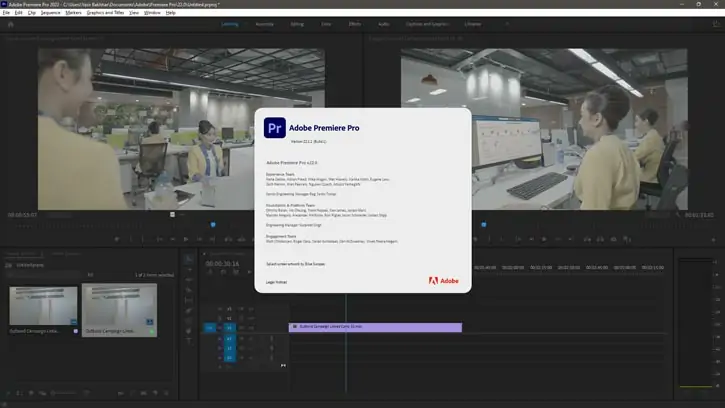Select the Ripple Edit tool

(189, 280)
